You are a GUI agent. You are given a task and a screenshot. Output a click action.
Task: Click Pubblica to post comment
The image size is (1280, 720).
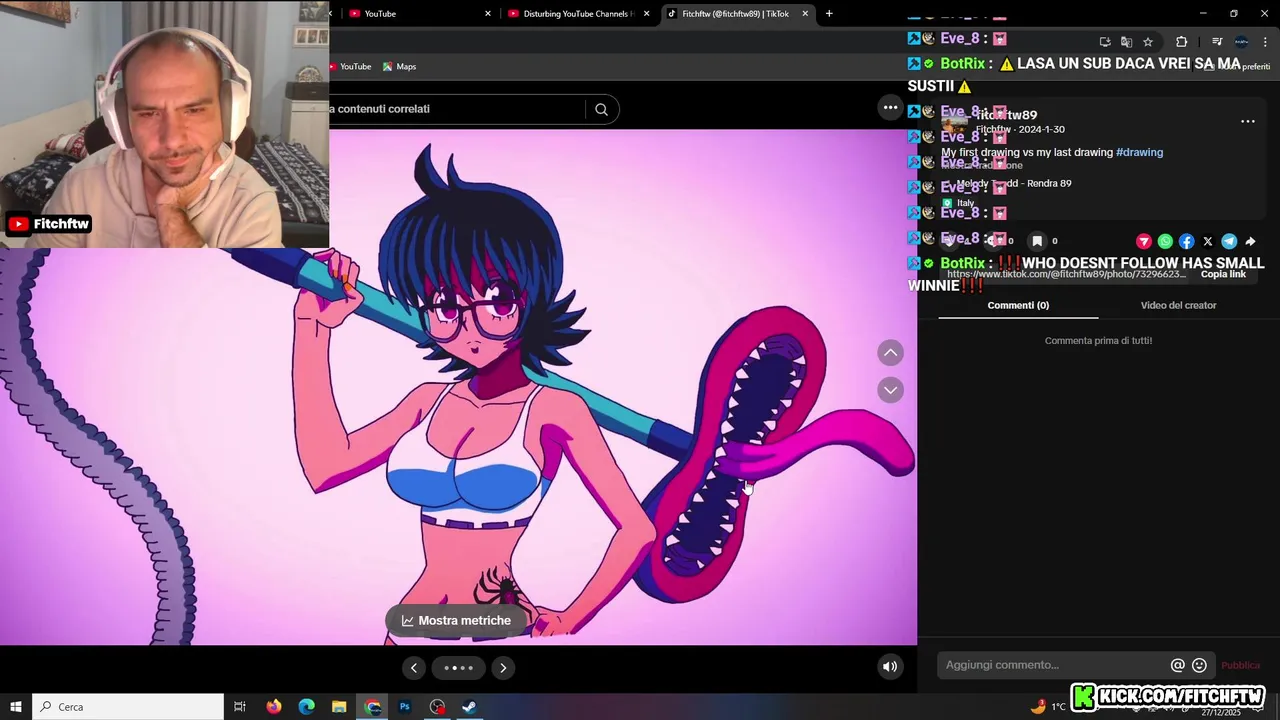1241,665
